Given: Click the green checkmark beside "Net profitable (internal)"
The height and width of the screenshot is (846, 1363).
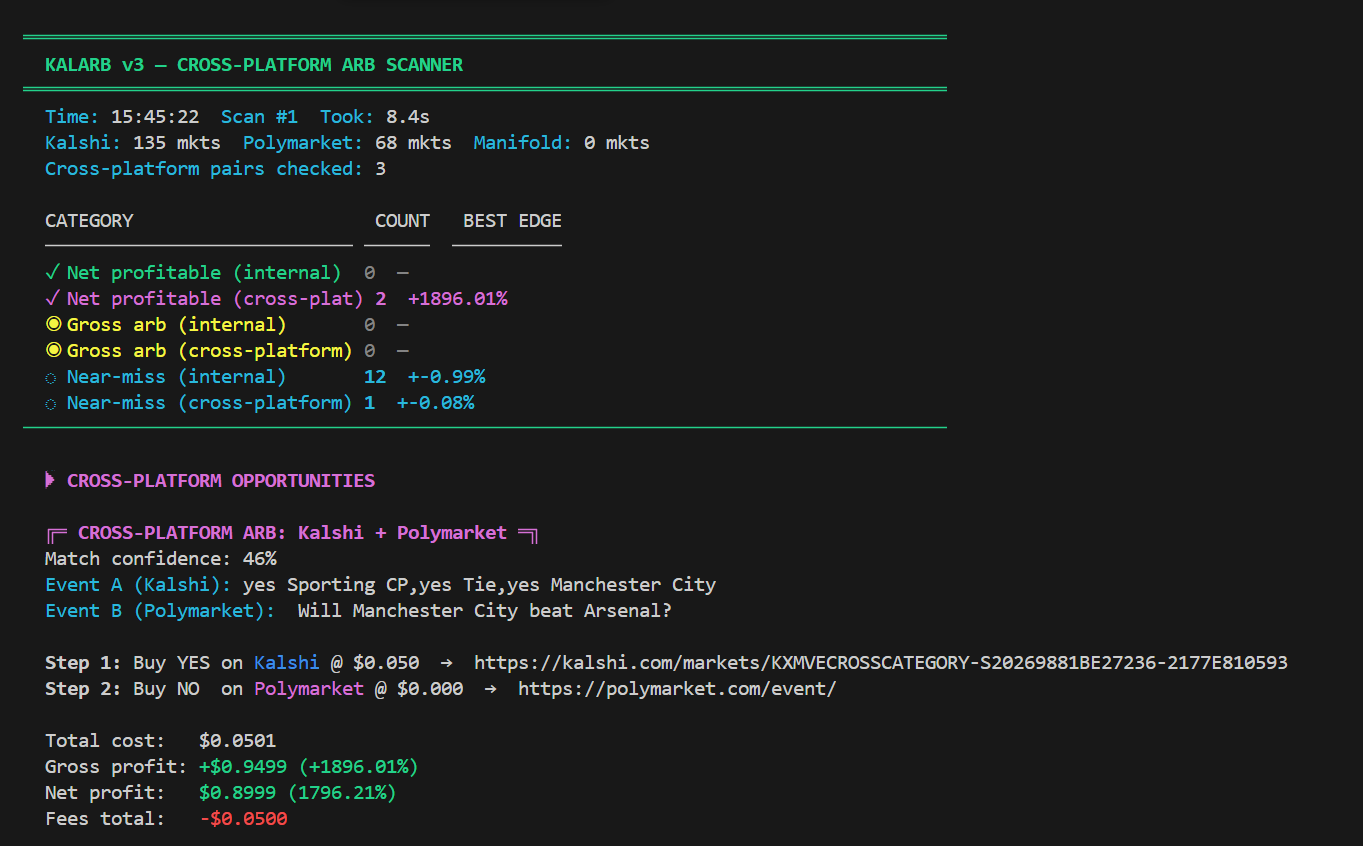Looking at the screenshot, I should (51, 272).
